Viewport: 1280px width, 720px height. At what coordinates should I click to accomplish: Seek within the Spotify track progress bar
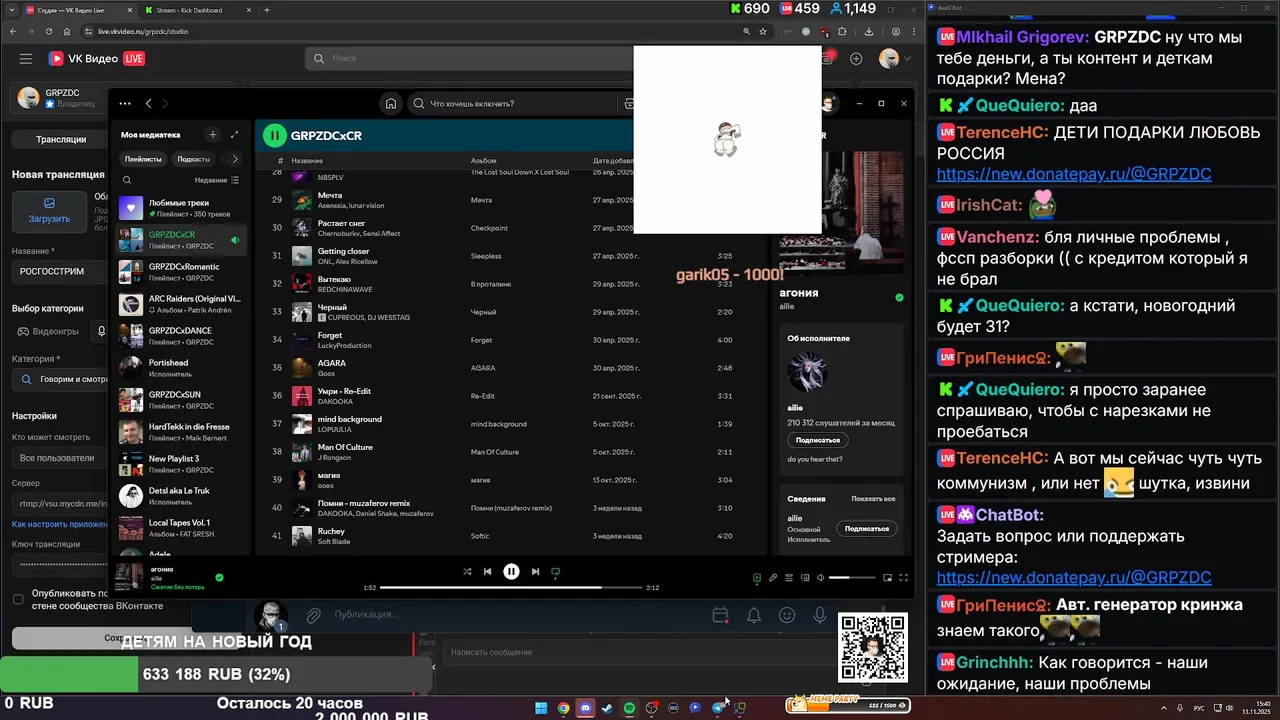coord(511,588)
